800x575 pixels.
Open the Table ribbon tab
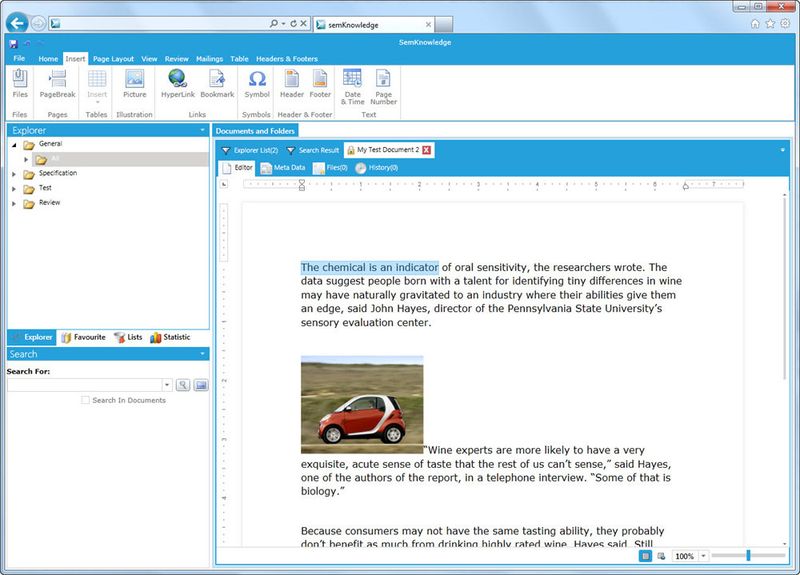click(x=239, y=59)
